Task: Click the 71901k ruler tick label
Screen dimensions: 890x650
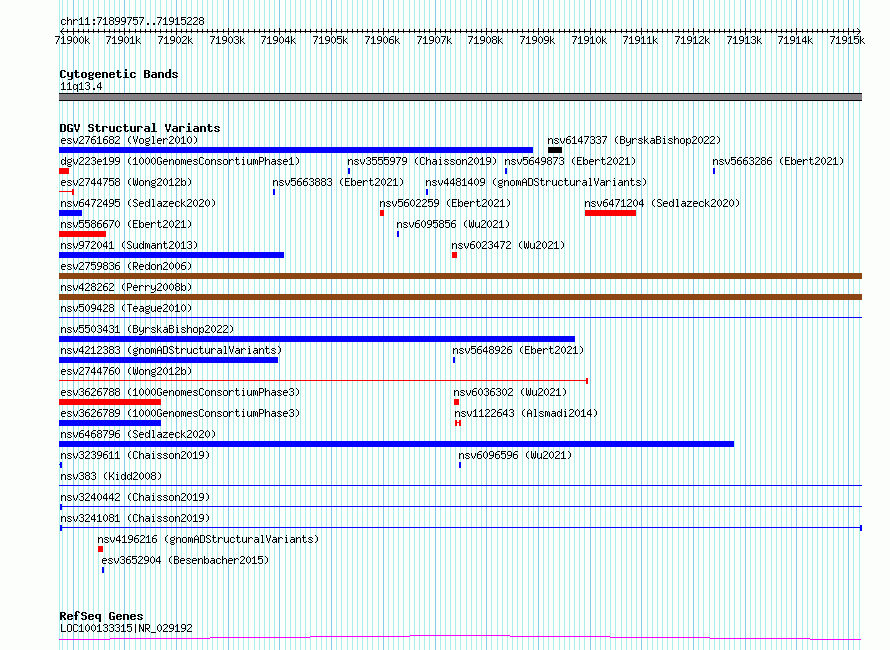Action: tap(123, 40)
